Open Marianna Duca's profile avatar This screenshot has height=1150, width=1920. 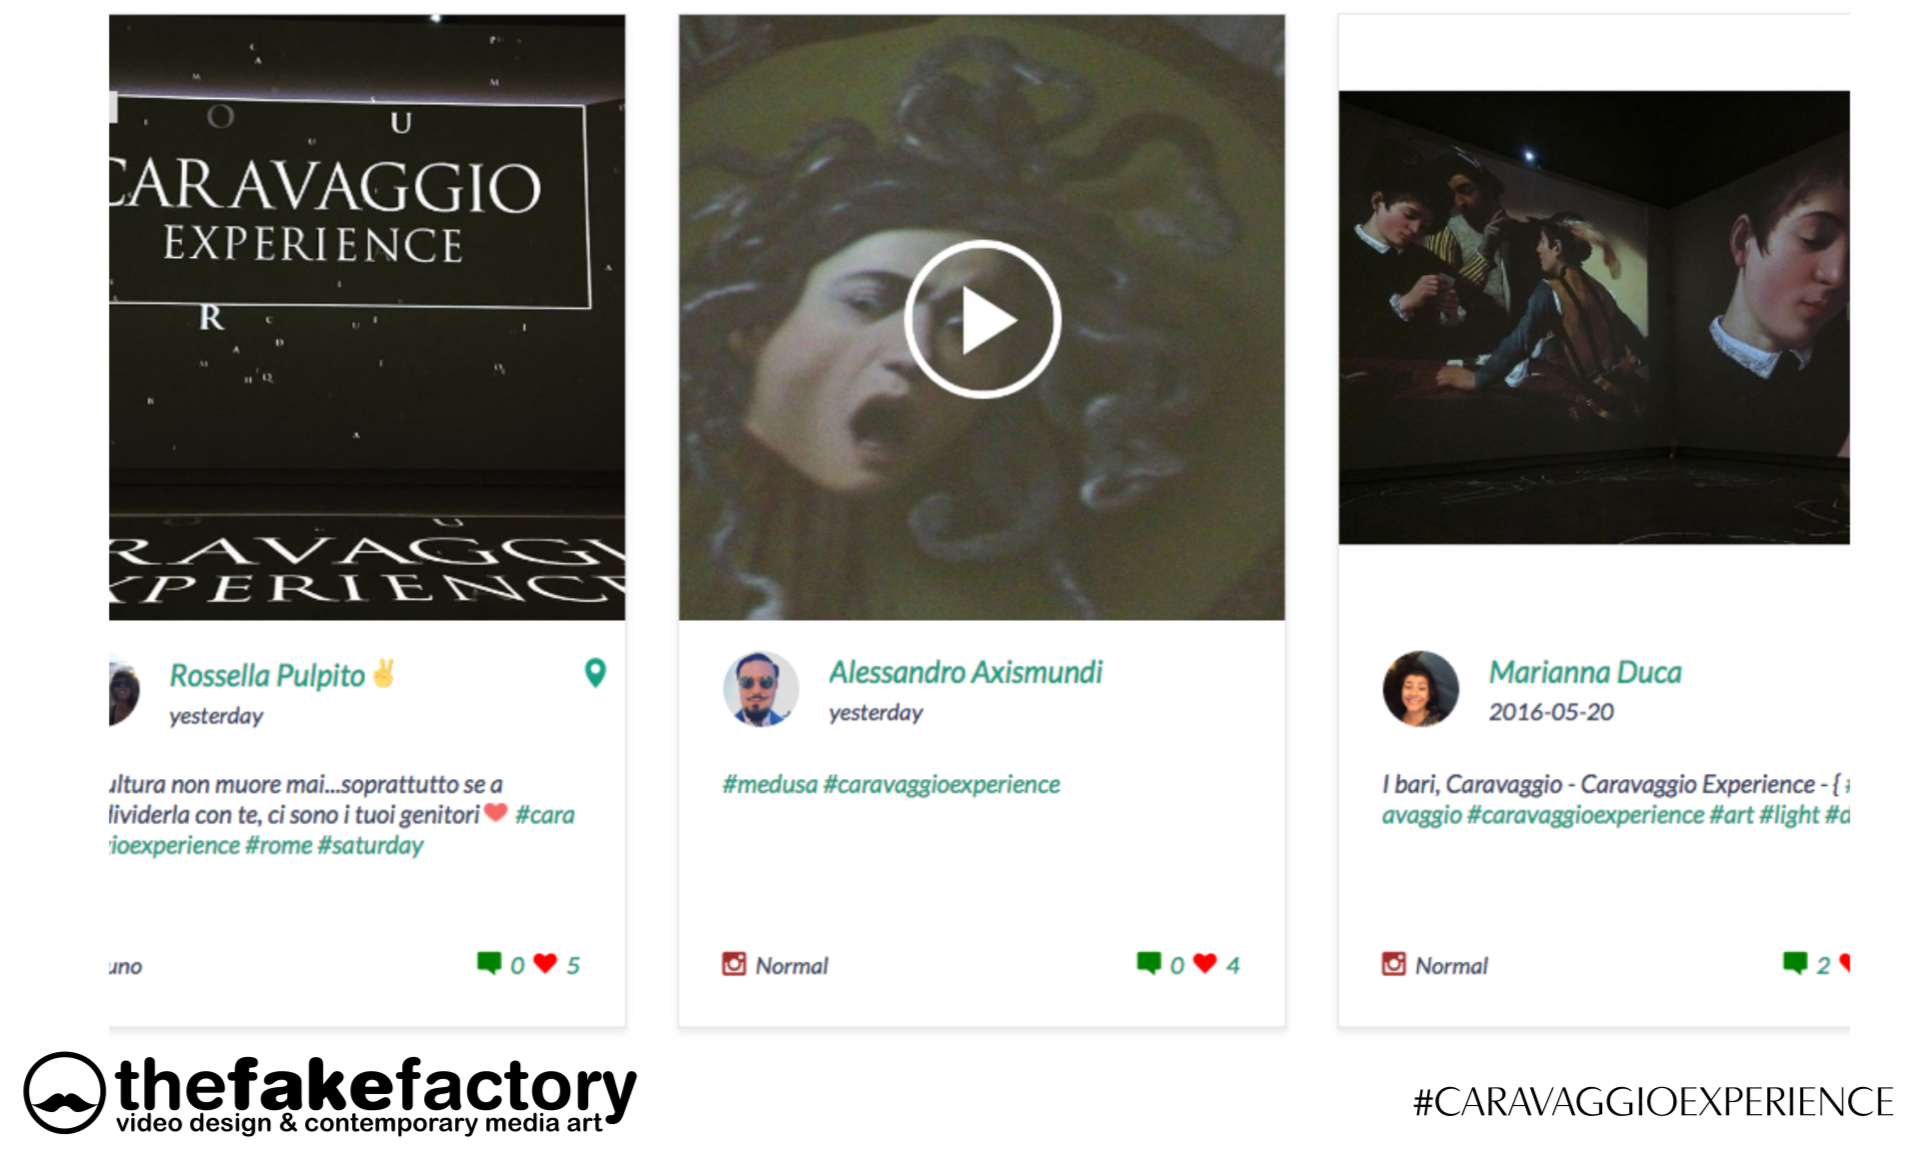[1421, 689]
